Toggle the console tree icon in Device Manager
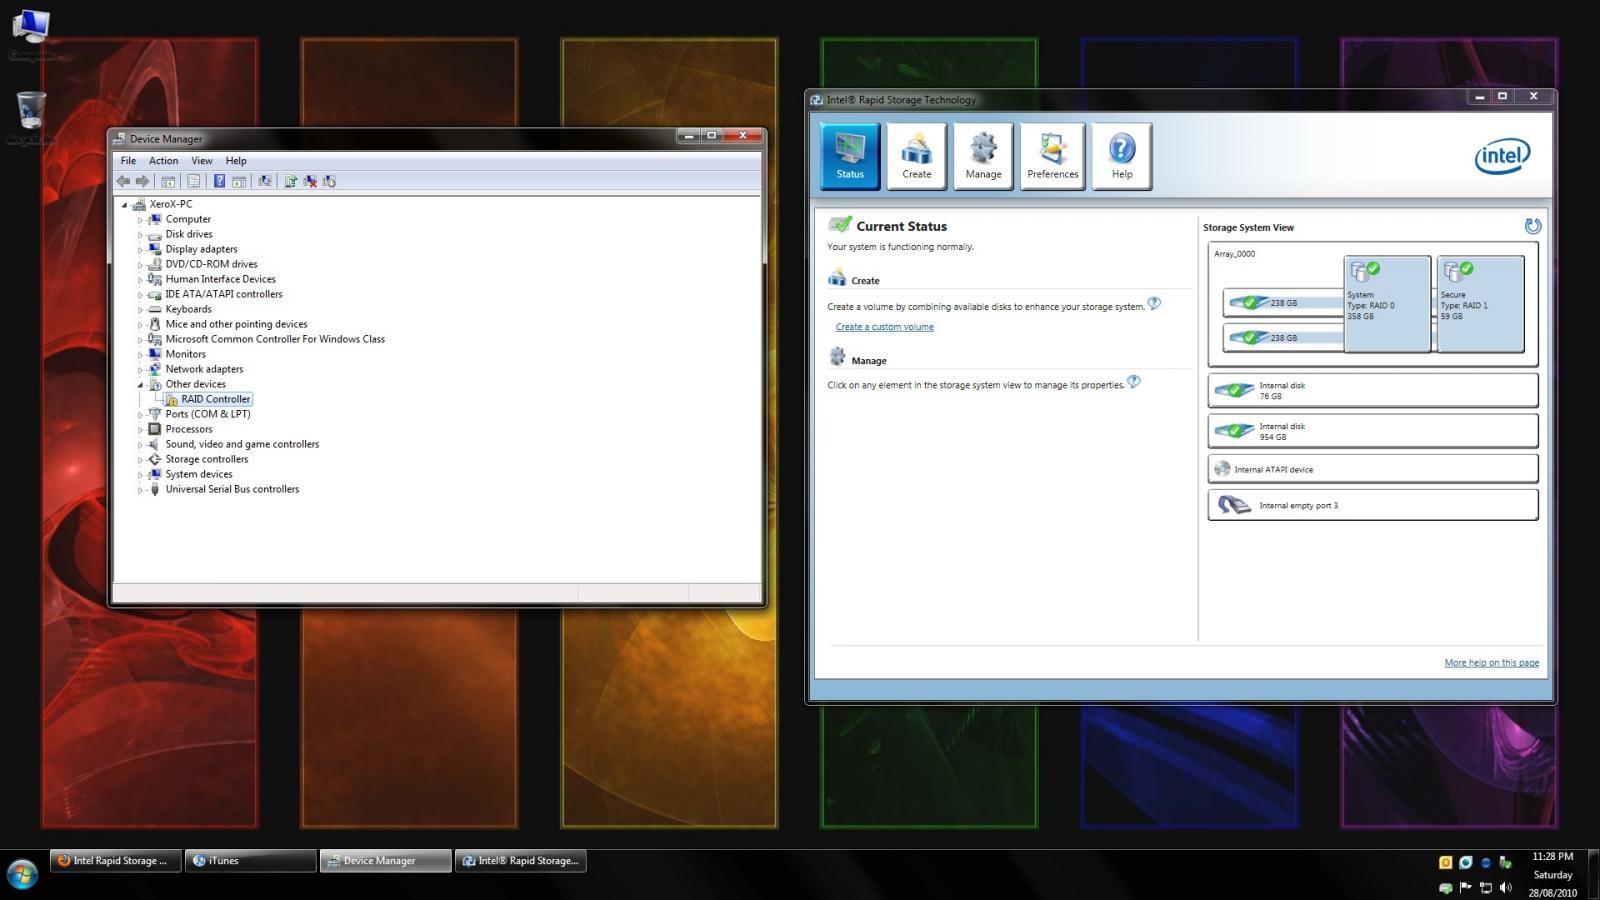Viewport: 1600px width, 900px height. pos(168,181)
